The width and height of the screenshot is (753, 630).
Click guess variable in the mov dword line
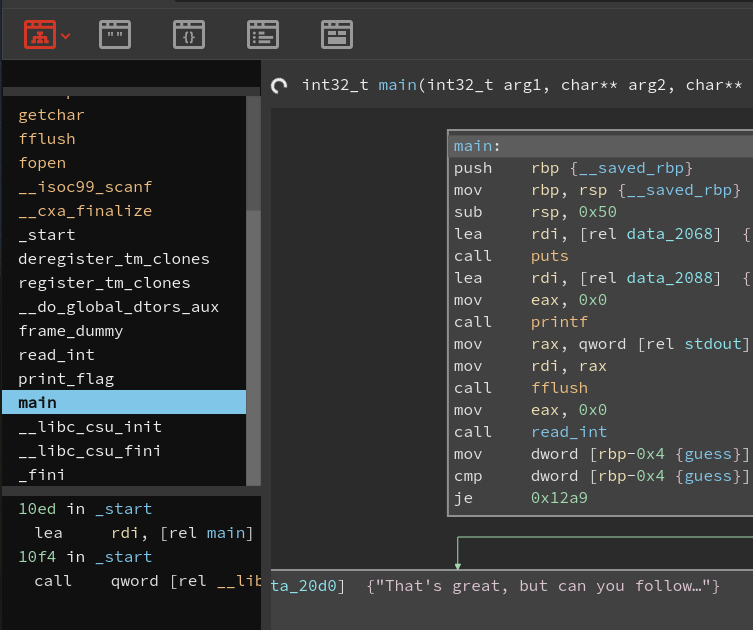point(708,454)
